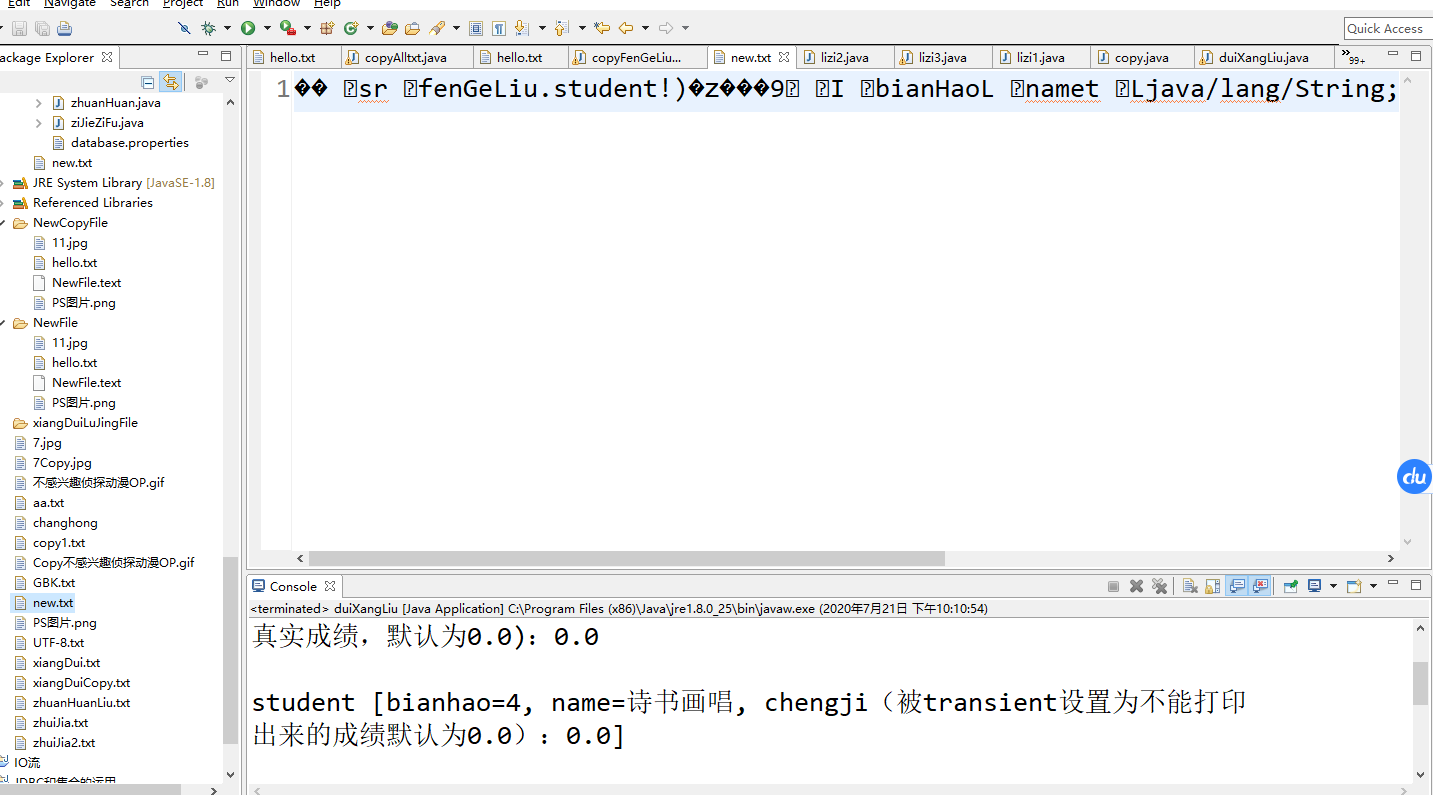Click the Previous Annotation icon
Image resolution: width=1433 pixels, height=795 pixels.
tap(562, 28)
